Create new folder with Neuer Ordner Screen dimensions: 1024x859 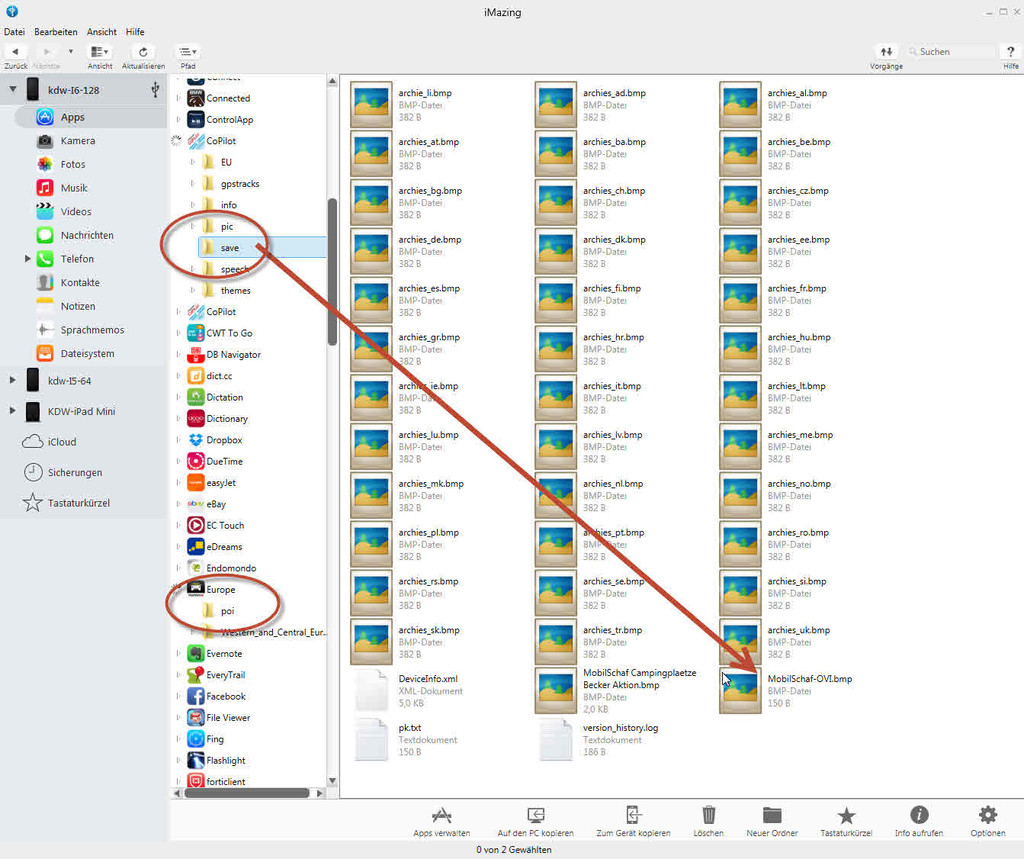coord(772,815)
